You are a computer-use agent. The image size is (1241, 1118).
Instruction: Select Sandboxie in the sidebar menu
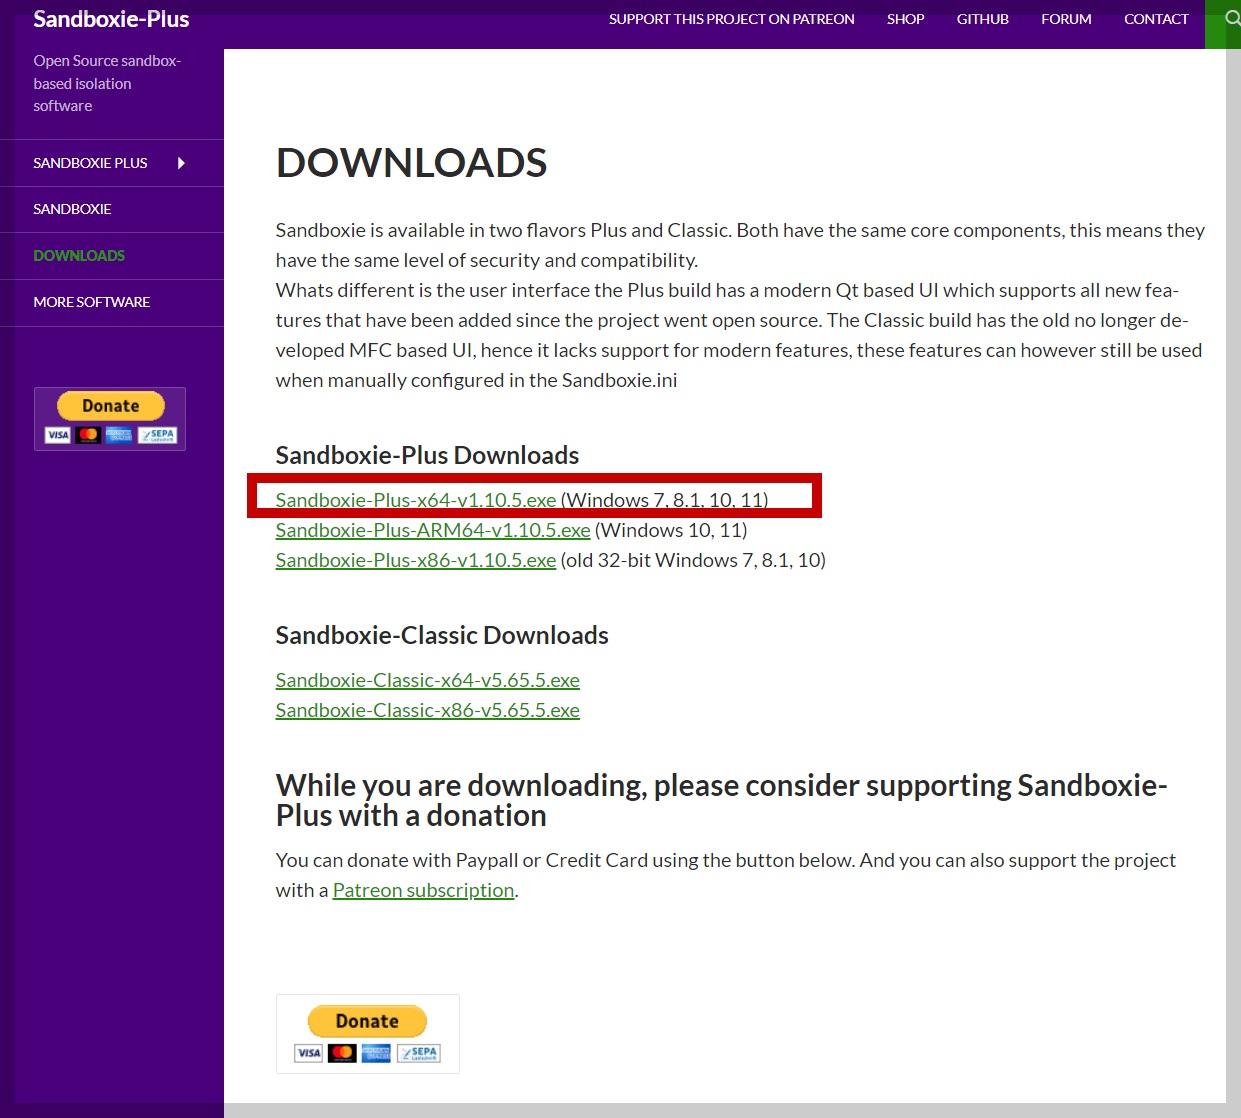point(72,209)
